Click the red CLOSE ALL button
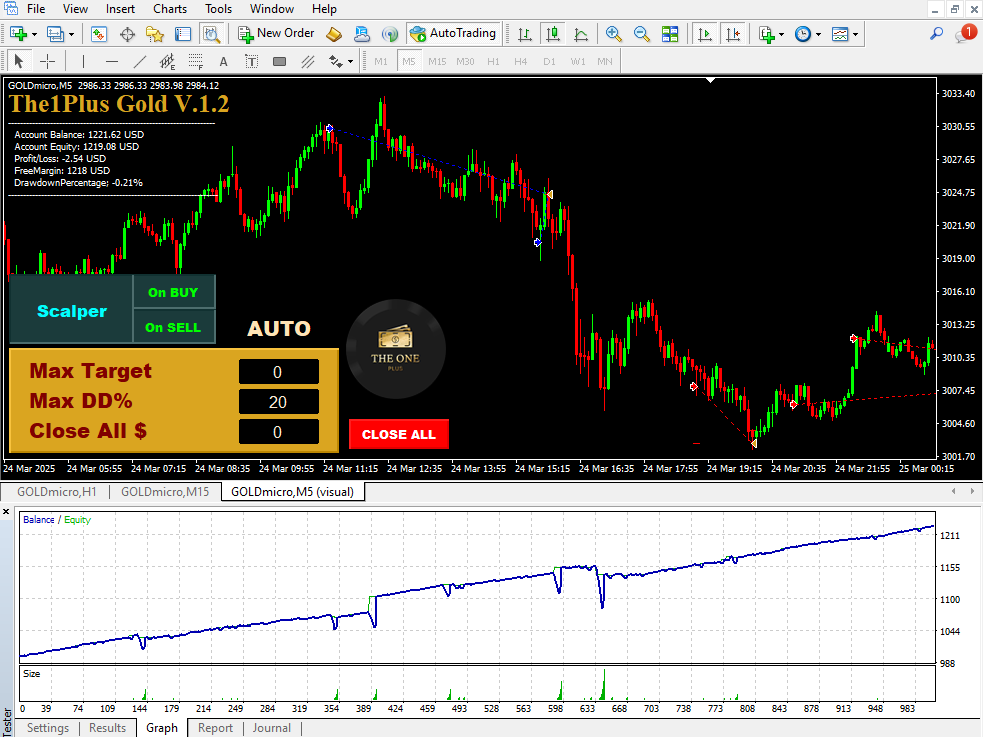This screenshot has width=983, height=737. (x=399, y=434)
